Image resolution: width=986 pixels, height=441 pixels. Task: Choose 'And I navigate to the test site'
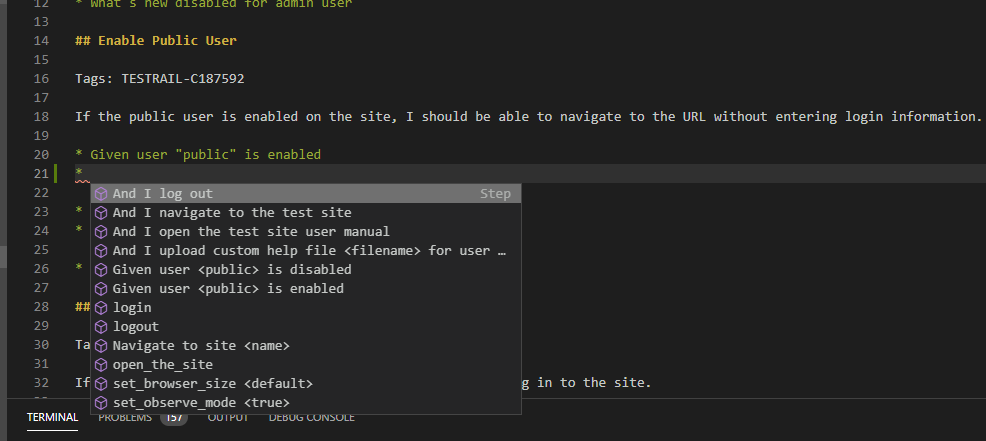[306, 213]
